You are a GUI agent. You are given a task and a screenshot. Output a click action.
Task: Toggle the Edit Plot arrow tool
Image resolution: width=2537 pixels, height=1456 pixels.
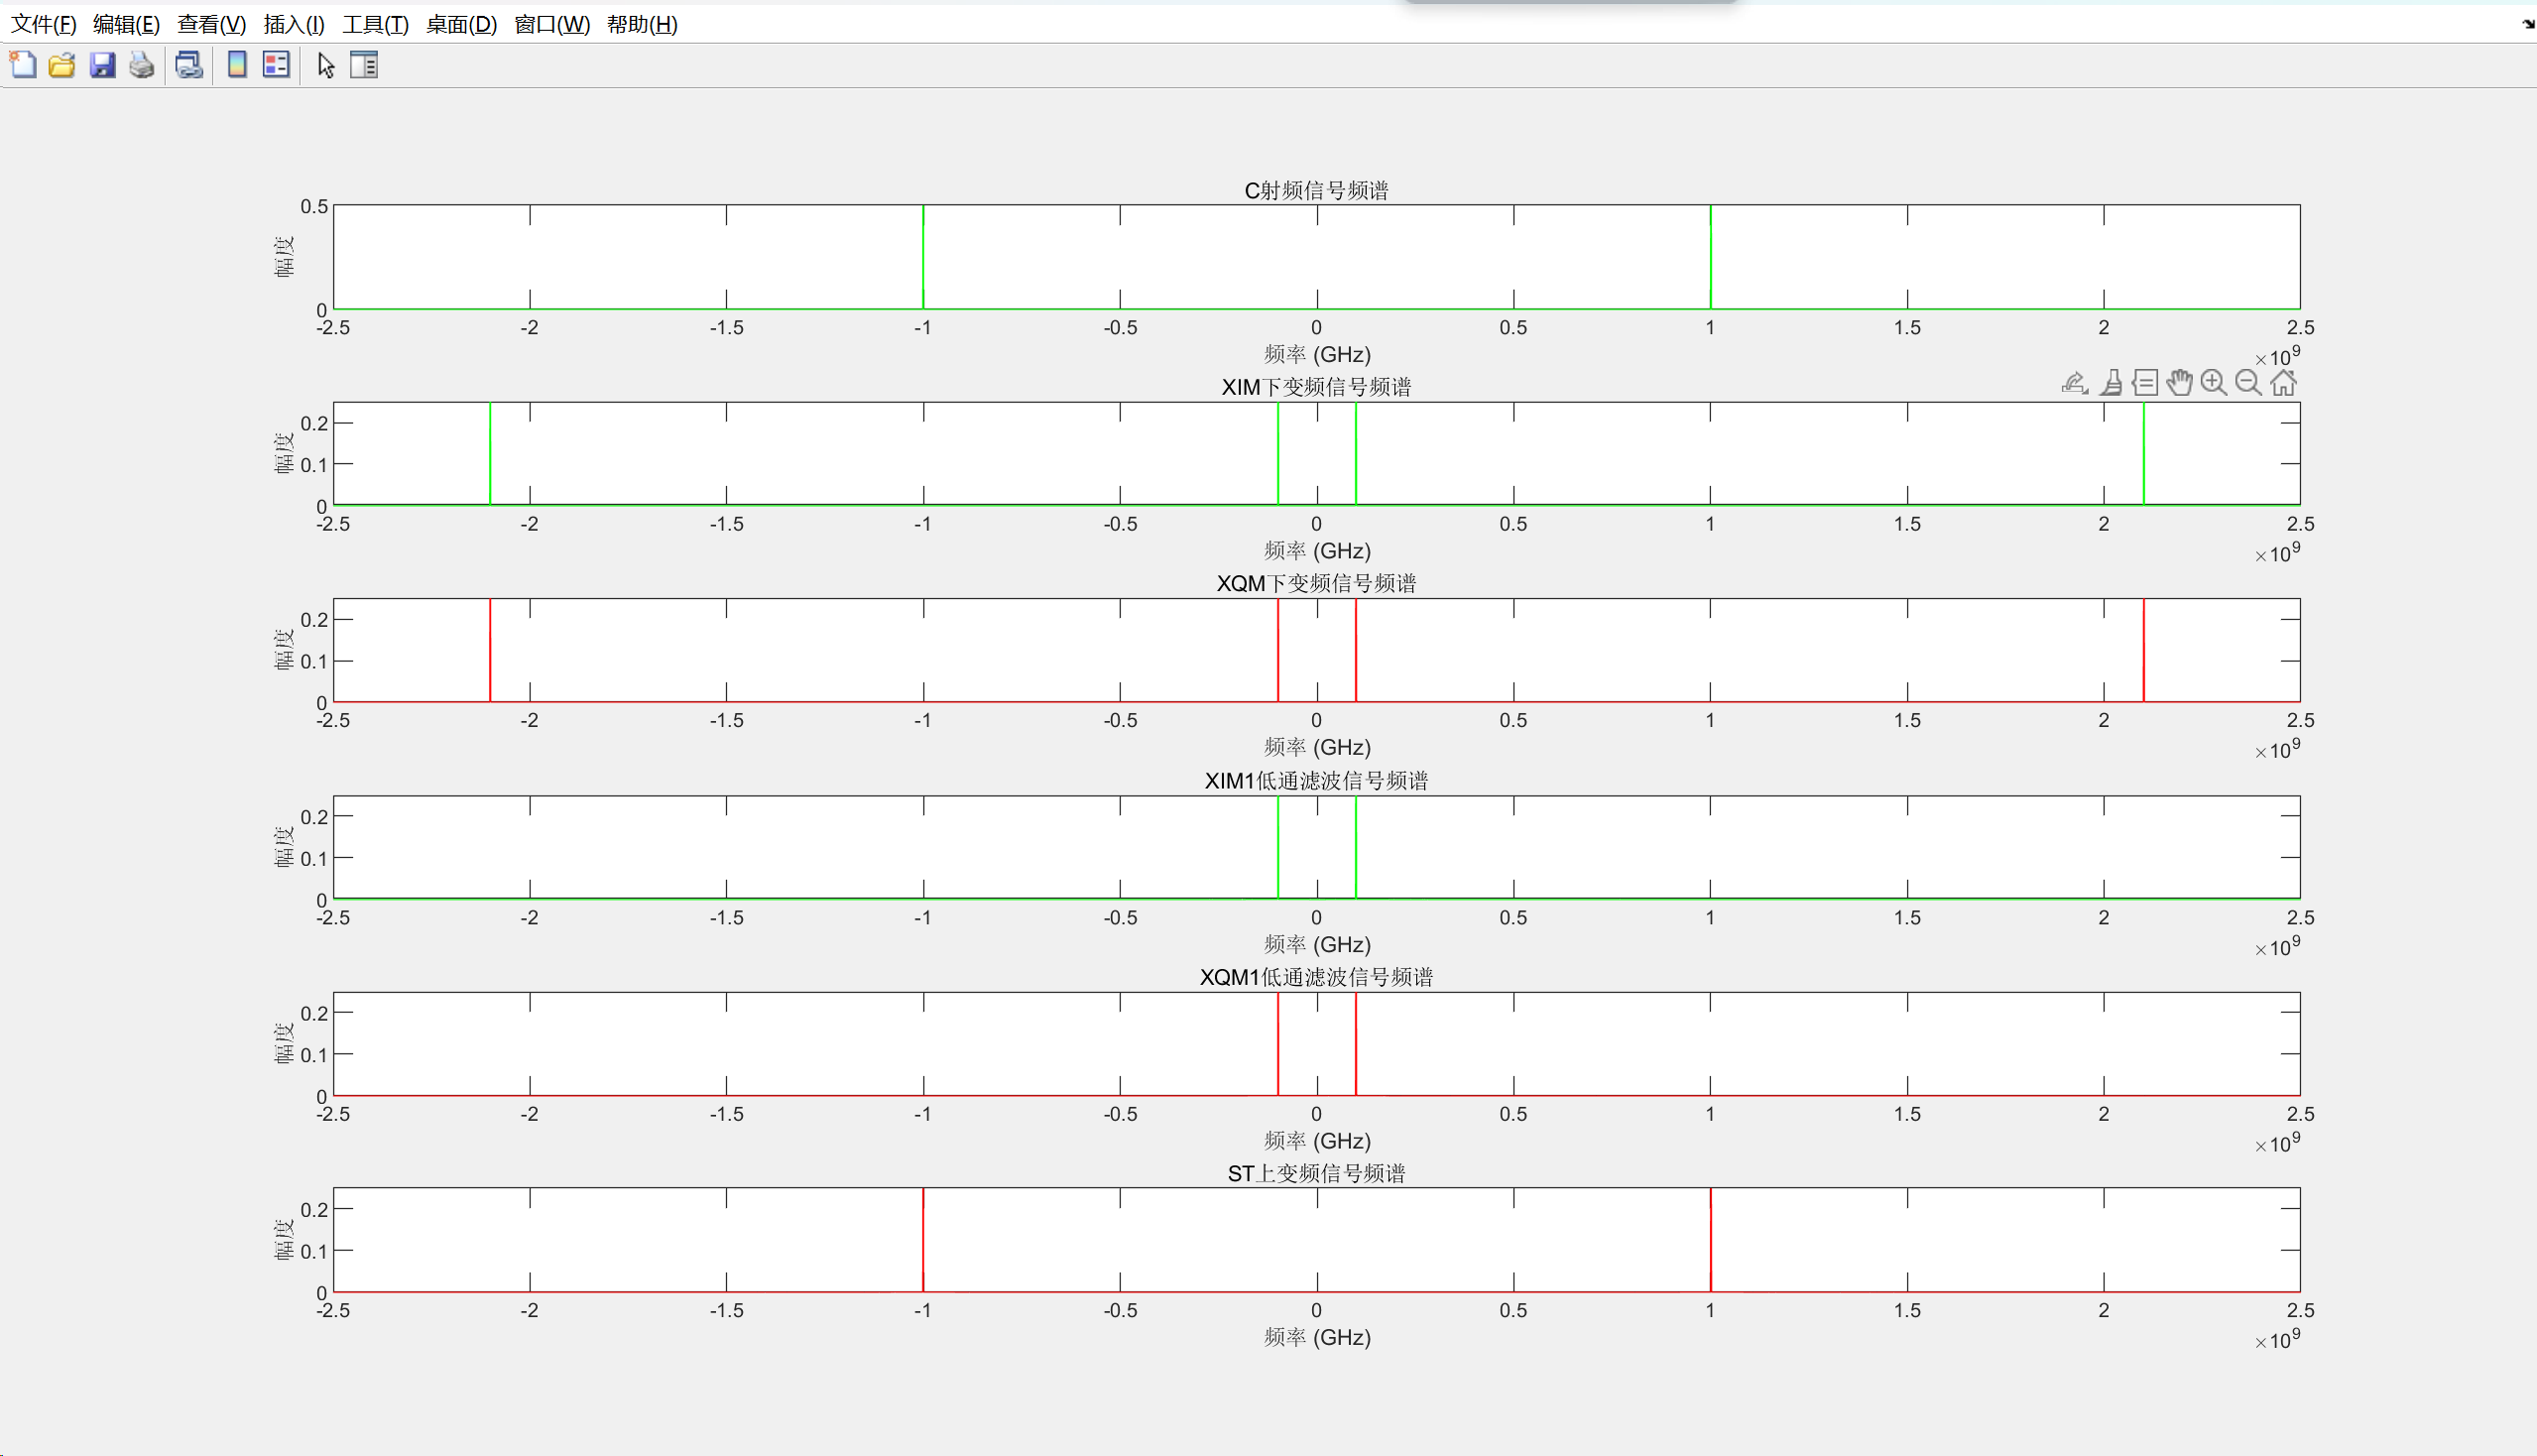pyautogui.click(x=326, y=65)
